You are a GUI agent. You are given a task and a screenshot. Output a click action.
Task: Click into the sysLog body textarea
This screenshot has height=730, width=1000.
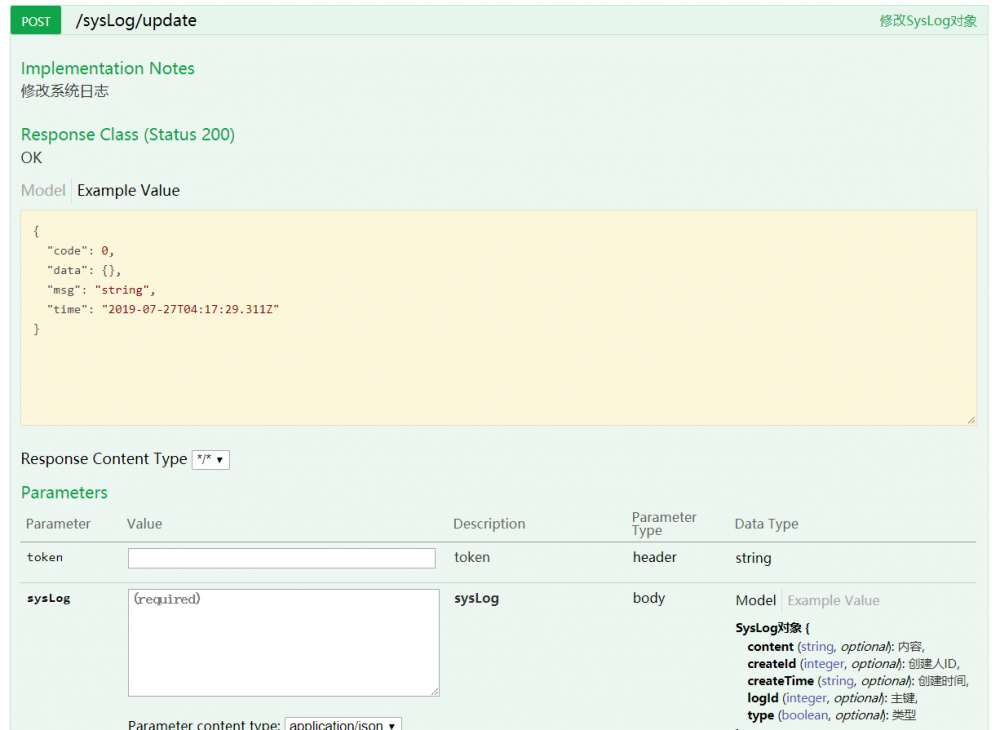[x=283, y=642]
